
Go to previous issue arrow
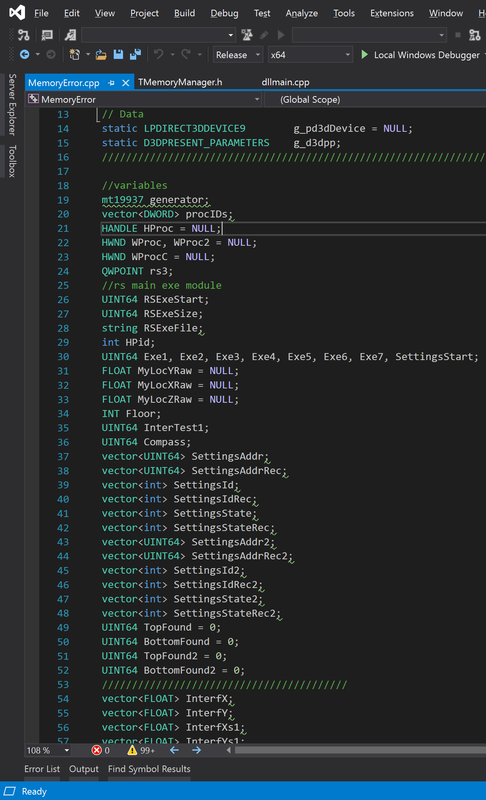coord(174,750)
